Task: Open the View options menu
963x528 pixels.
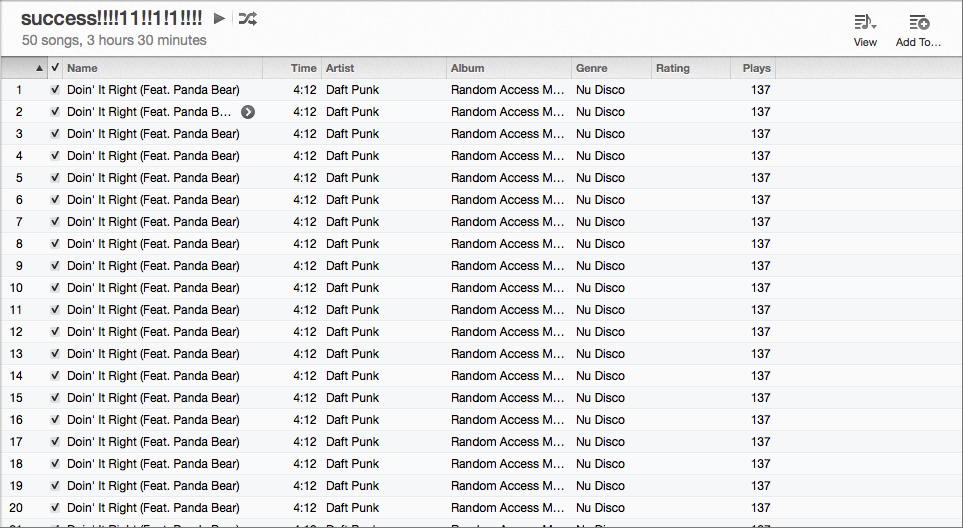Action: pos(865,30)
